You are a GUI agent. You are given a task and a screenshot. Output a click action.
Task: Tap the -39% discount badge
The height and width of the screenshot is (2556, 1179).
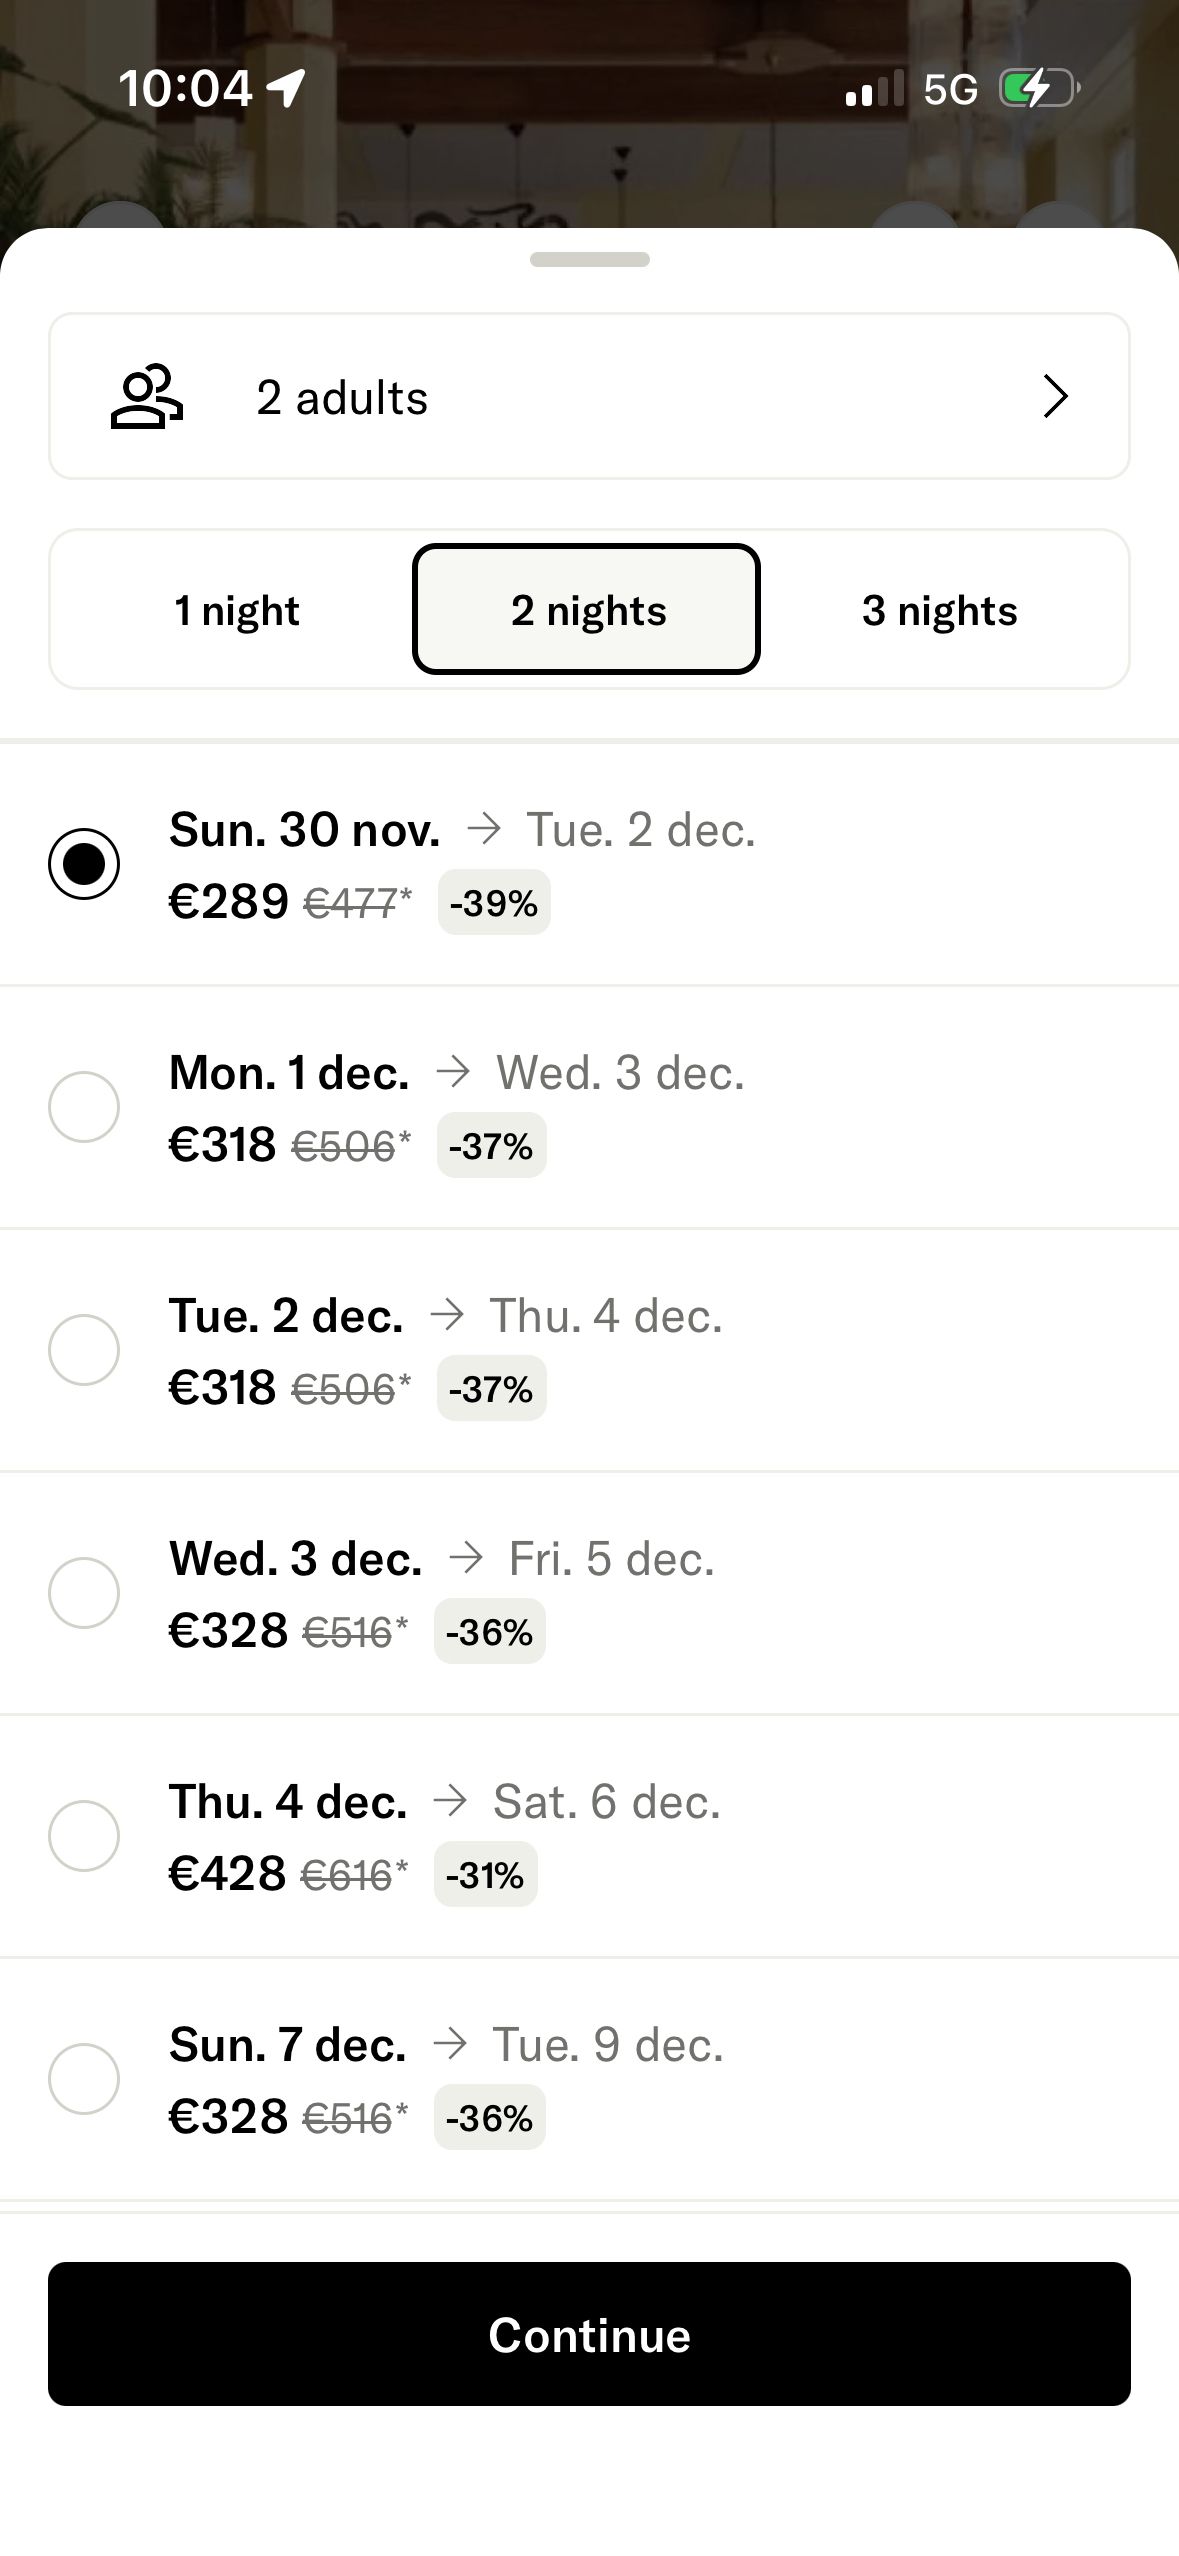[x=494, y=903]
